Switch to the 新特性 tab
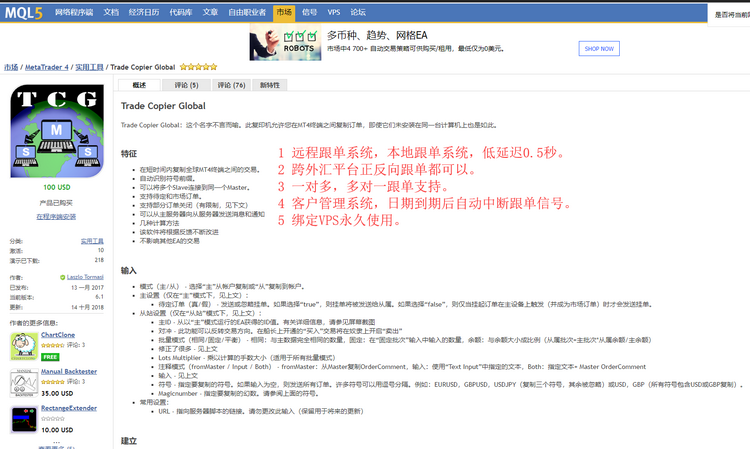This screenshot has width=750, height=449. [270, 85]
